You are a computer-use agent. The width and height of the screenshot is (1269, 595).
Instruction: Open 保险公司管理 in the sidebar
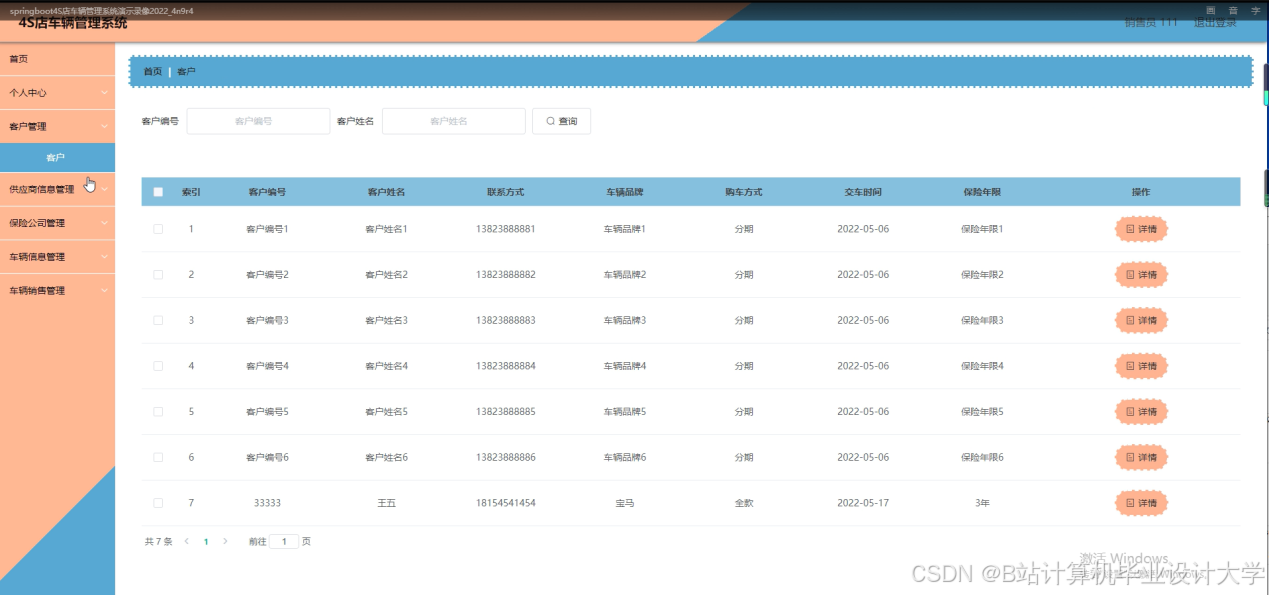tap(57, 223)
